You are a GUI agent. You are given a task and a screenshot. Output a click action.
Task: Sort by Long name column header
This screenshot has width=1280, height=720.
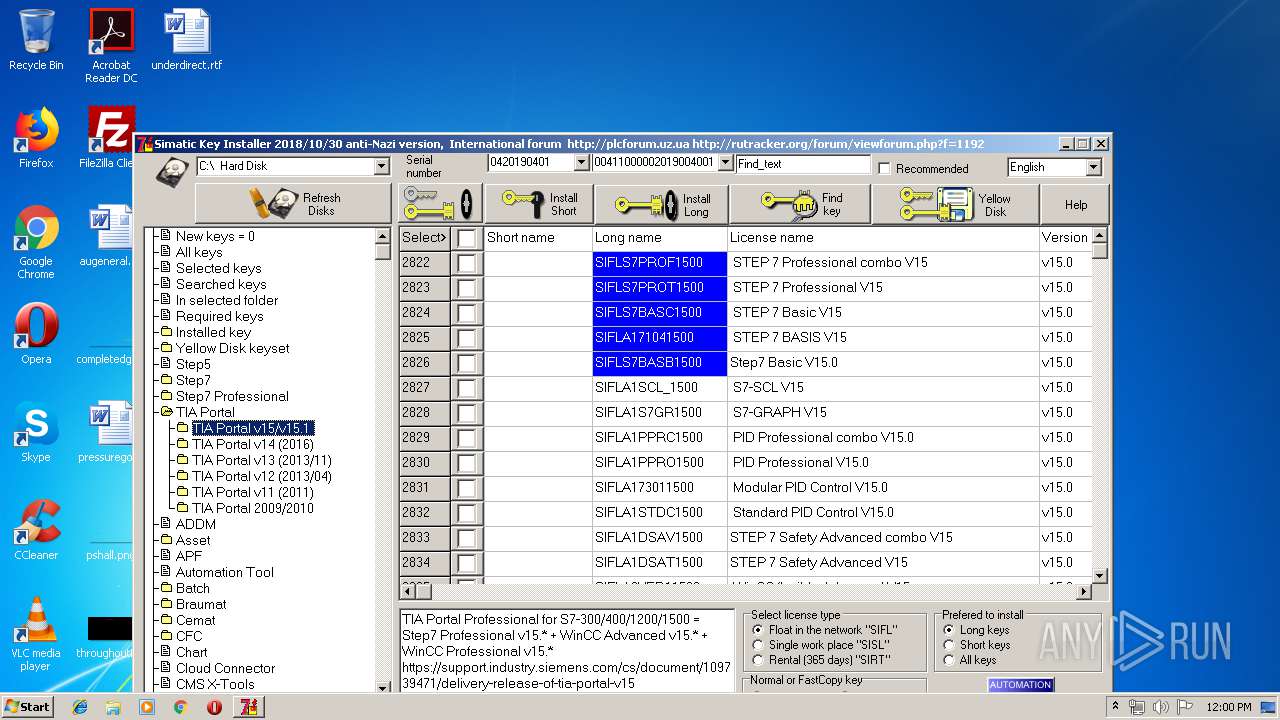[x=660, y=238]
